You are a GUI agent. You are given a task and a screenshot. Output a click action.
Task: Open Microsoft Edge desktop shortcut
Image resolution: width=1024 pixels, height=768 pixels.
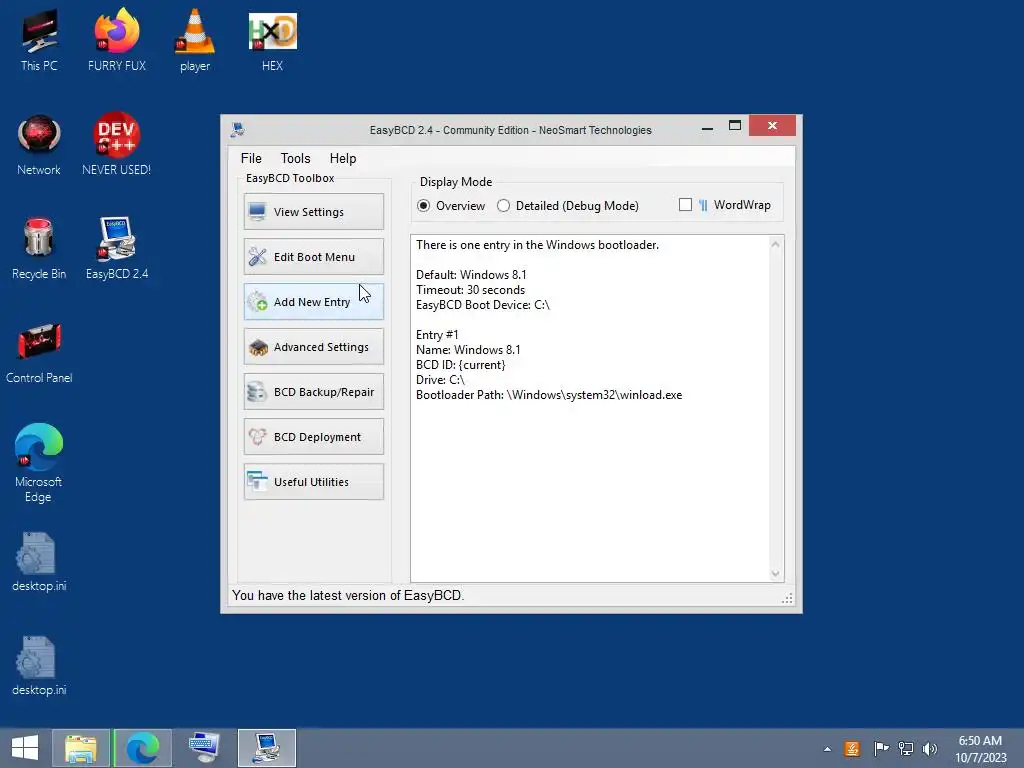click(x=39, y=464)
